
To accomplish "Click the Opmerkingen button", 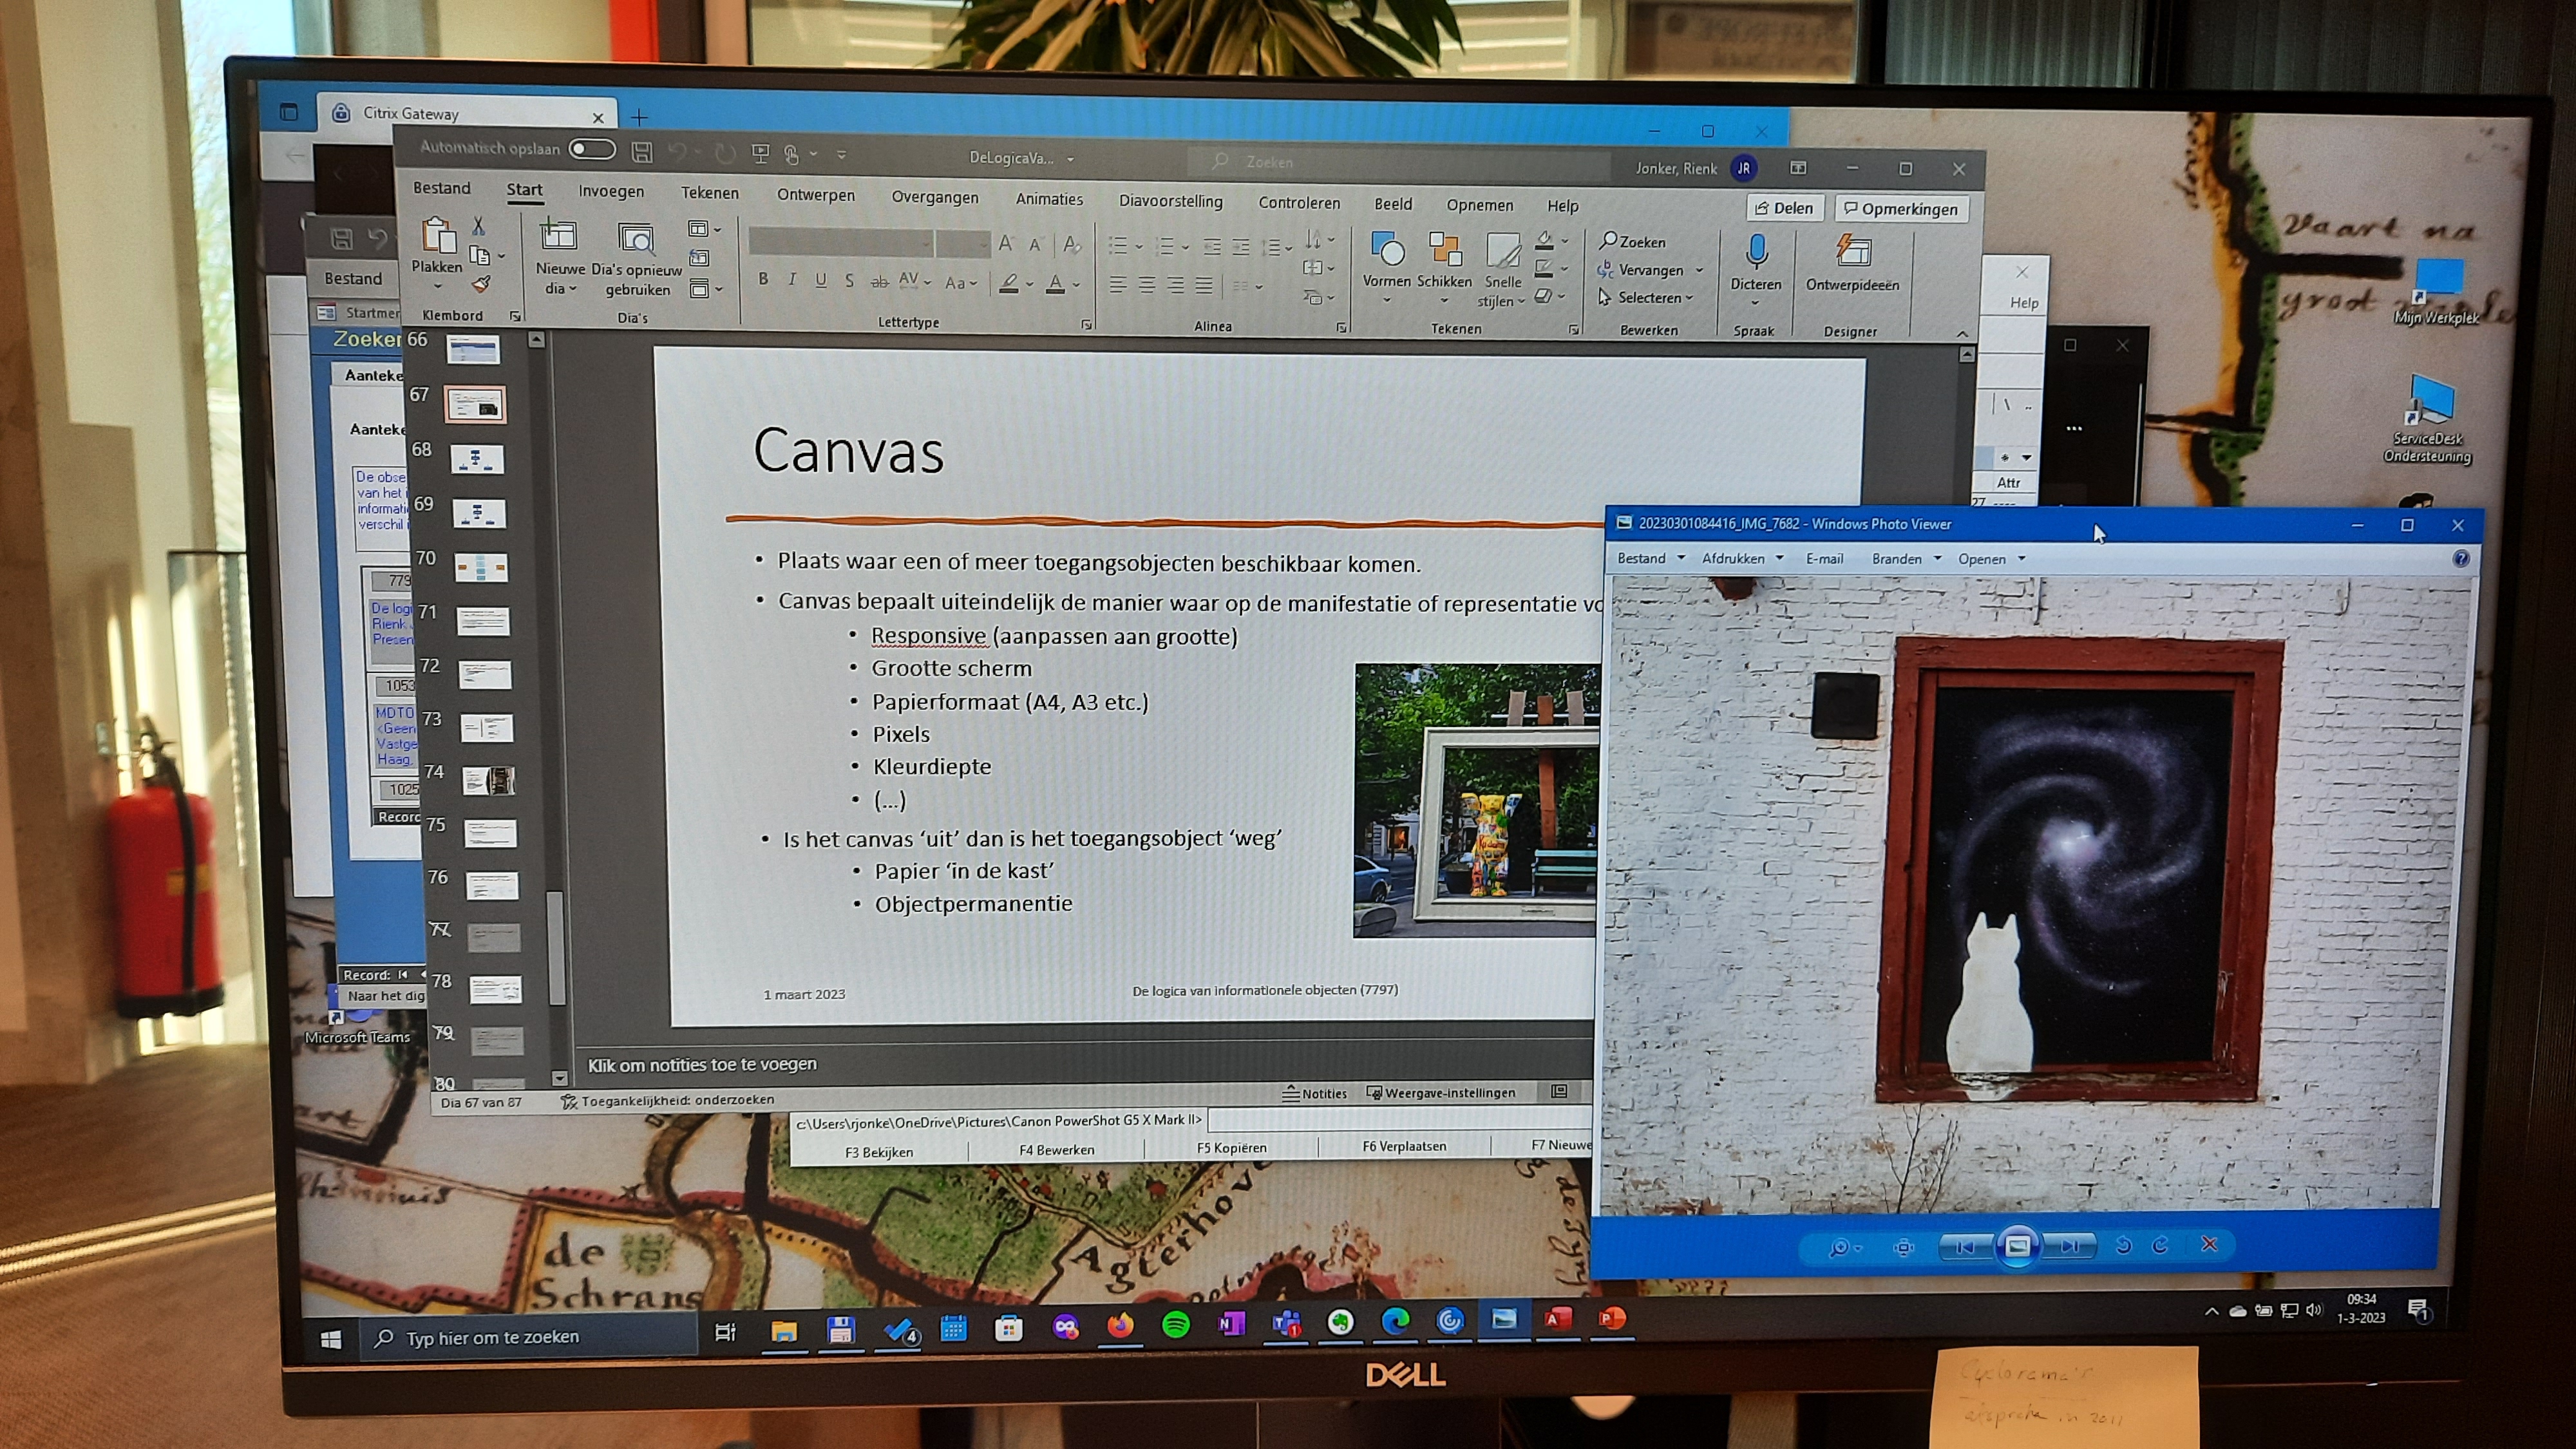I will pos(1901,209).
